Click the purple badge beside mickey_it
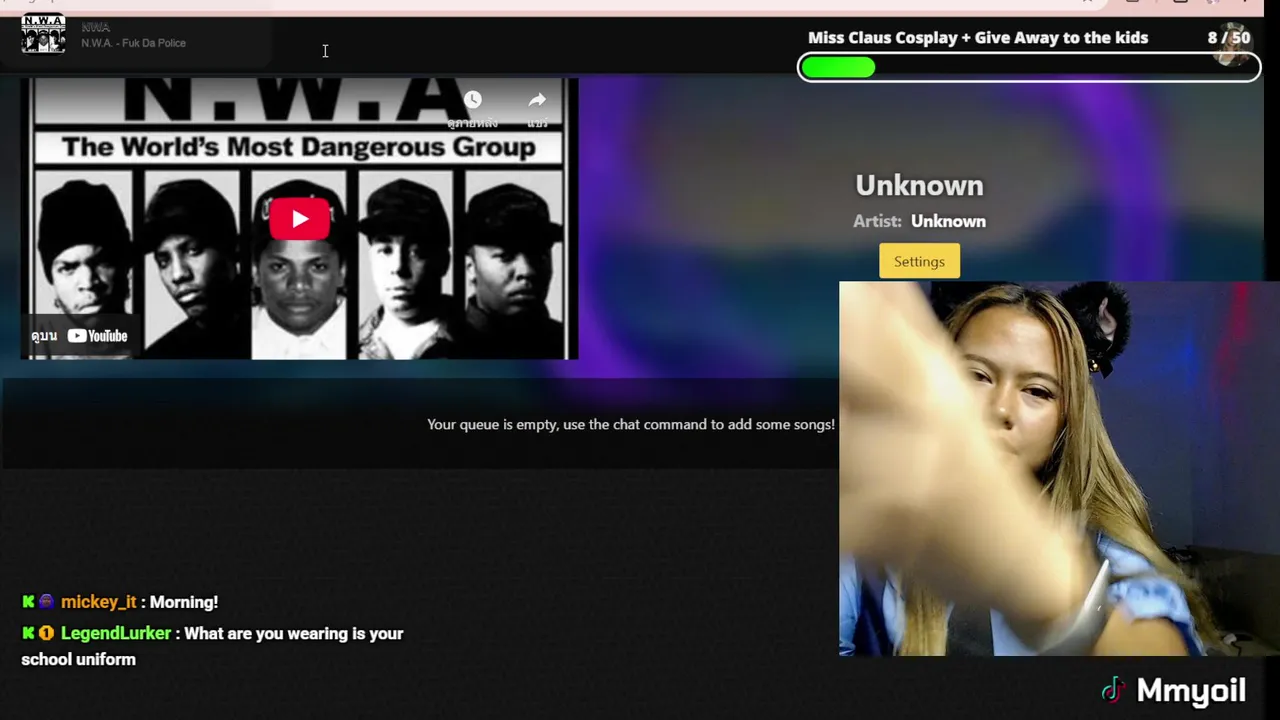This screenshot has width=1280, height=720. (46, 602)
